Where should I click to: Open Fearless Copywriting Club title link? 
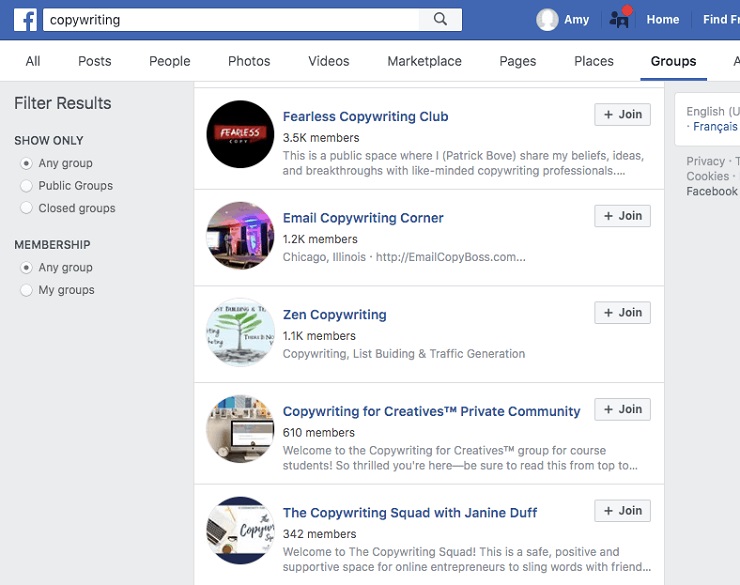pyautogui.click(x=365, y=117)
